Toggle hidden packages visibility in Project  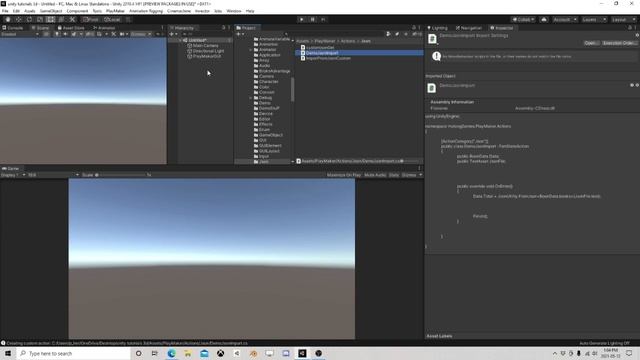tap(417, 34)
